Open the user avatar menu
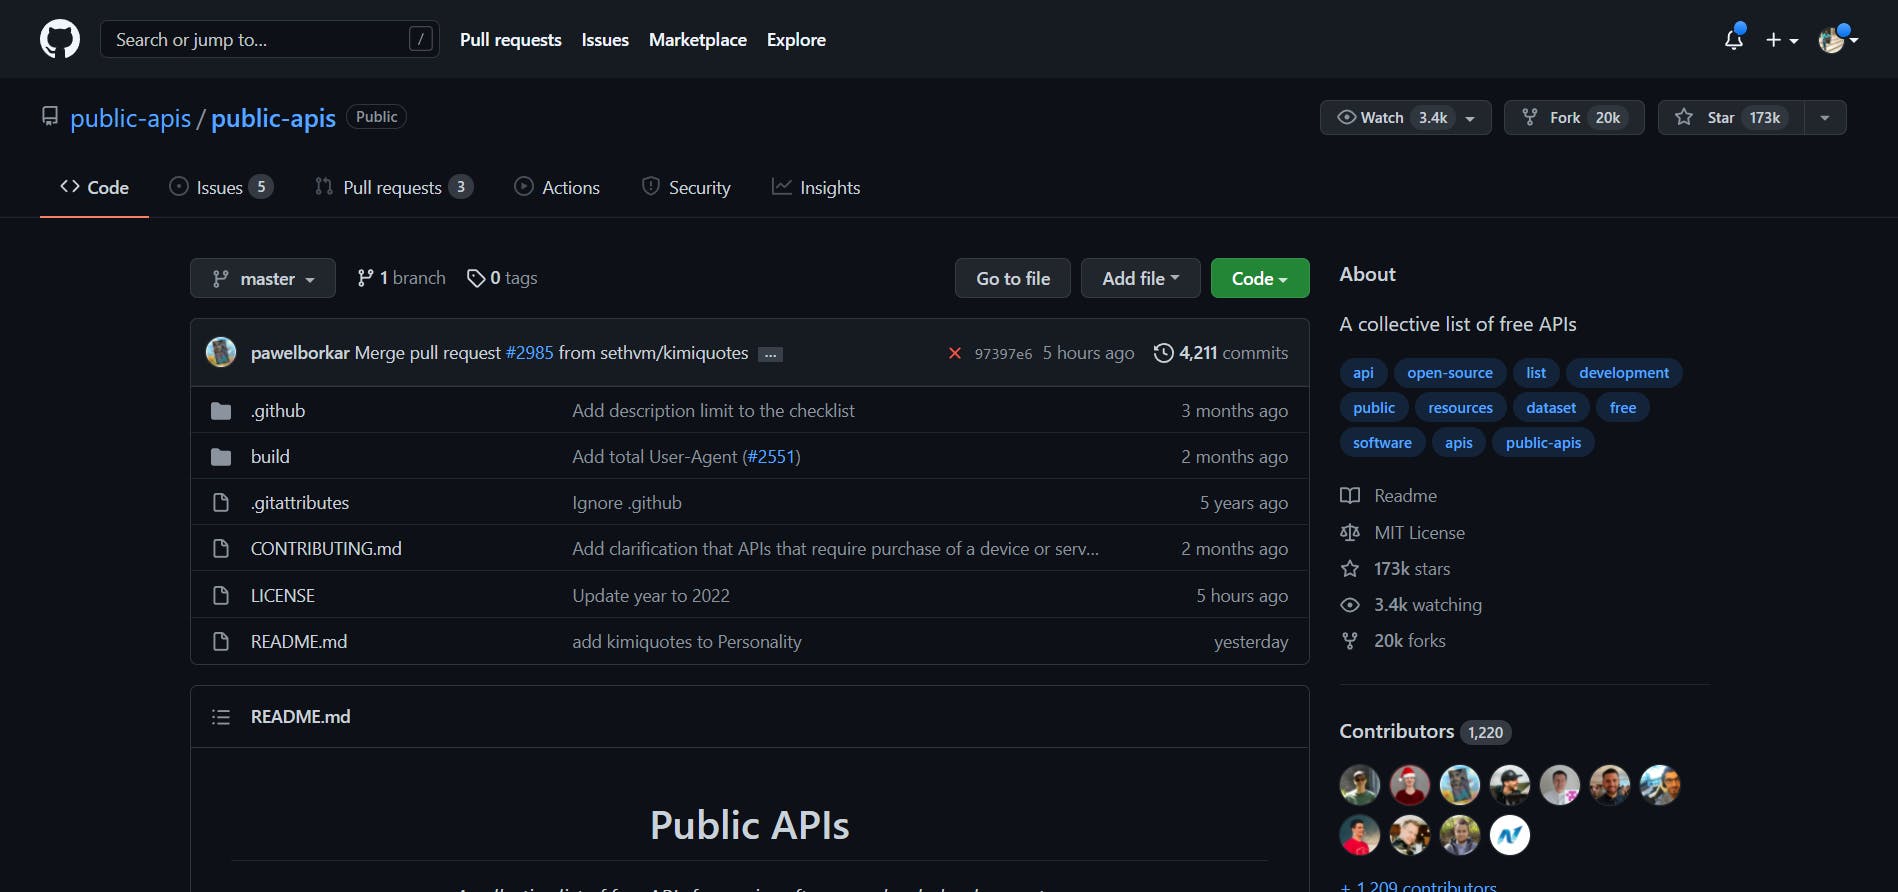The height and width of the screenshot is (892, 1898). 1838,39
